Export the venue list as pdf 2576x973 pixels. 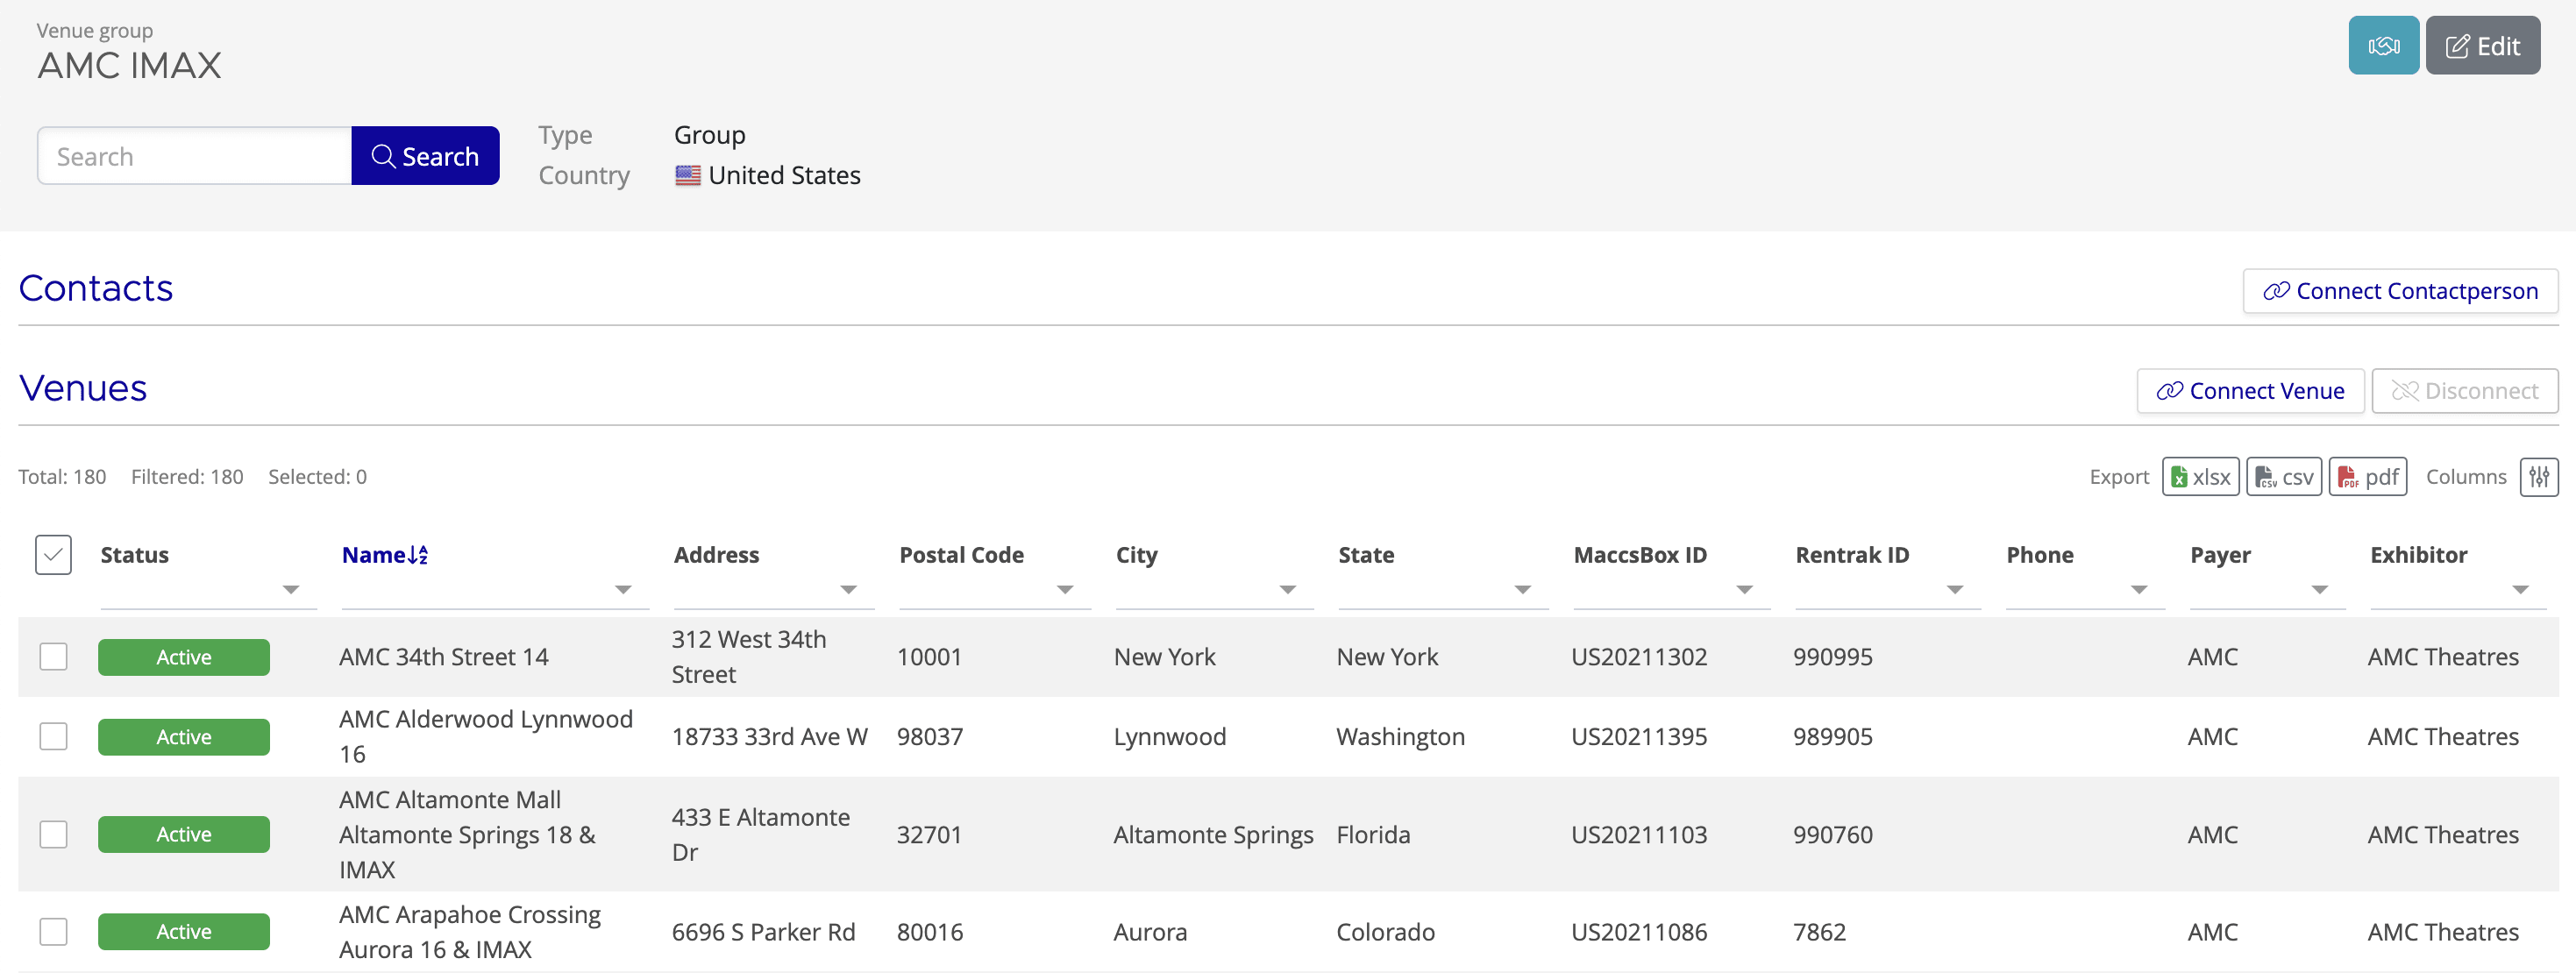(2367, 476)
